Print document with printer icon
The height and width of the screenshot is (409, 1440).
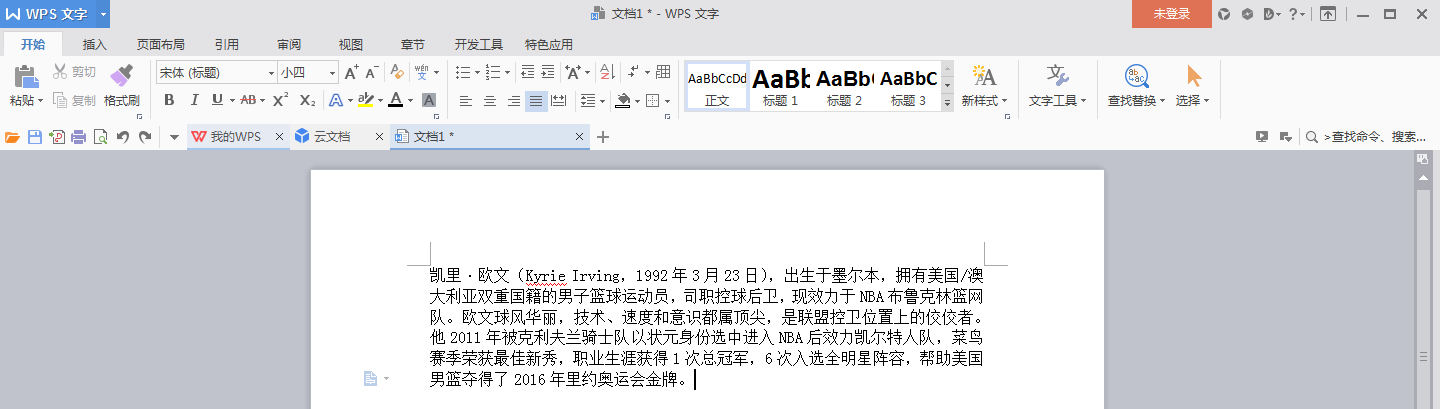click(x=78, y=137)
